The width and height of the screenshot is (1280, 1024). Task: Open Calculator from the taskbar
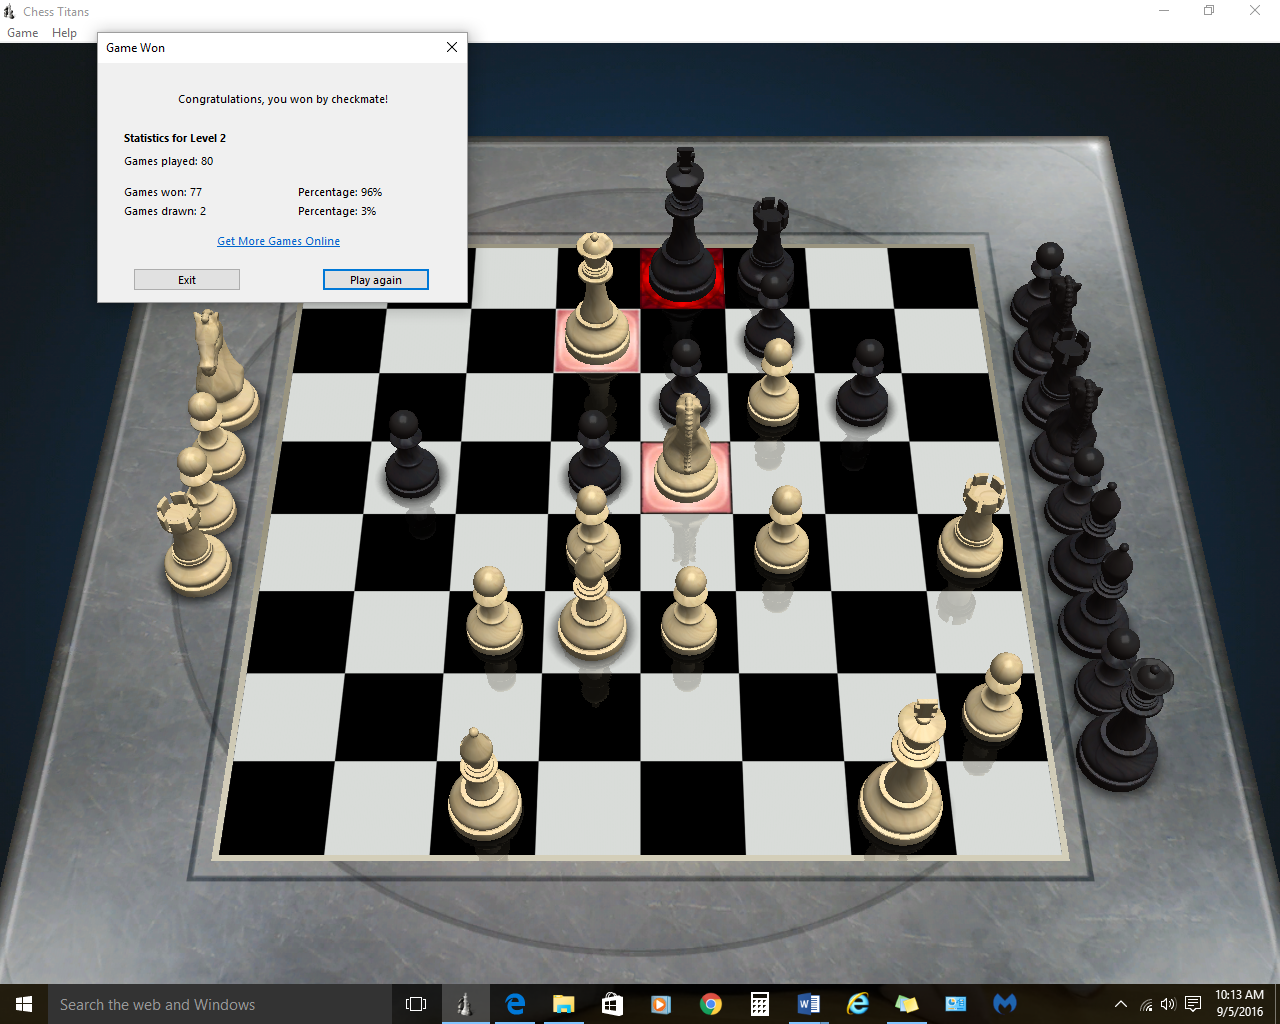(x=760, y=1004)
